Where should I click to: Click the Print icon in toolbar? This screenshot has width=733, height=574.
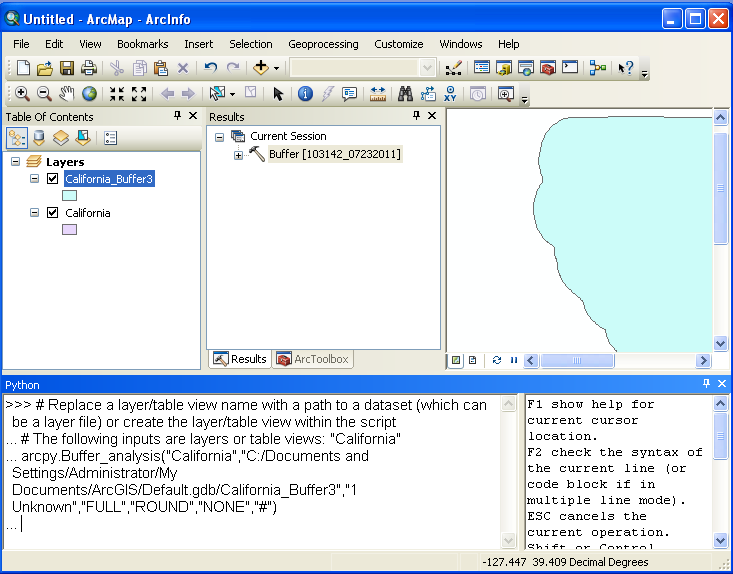pos(89,68)
